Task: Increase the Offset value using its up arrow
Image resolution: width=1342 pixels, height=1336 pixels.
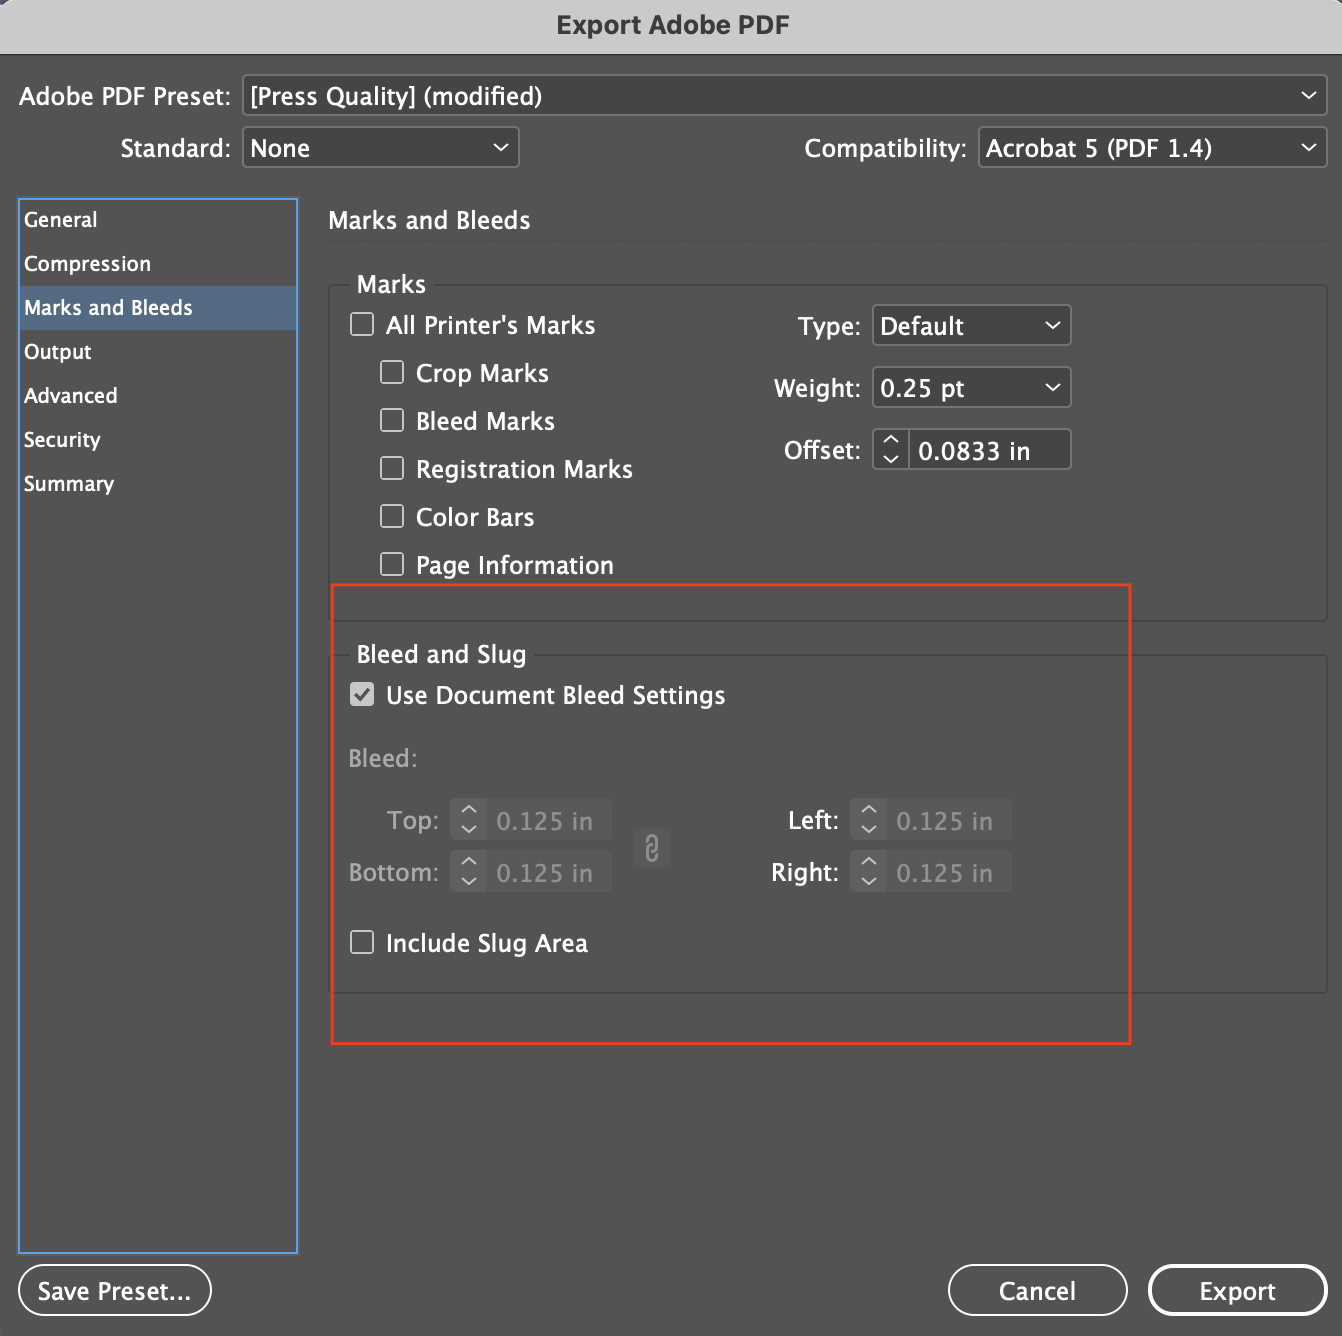Action: pyautogui.click(x=889, y=441)
